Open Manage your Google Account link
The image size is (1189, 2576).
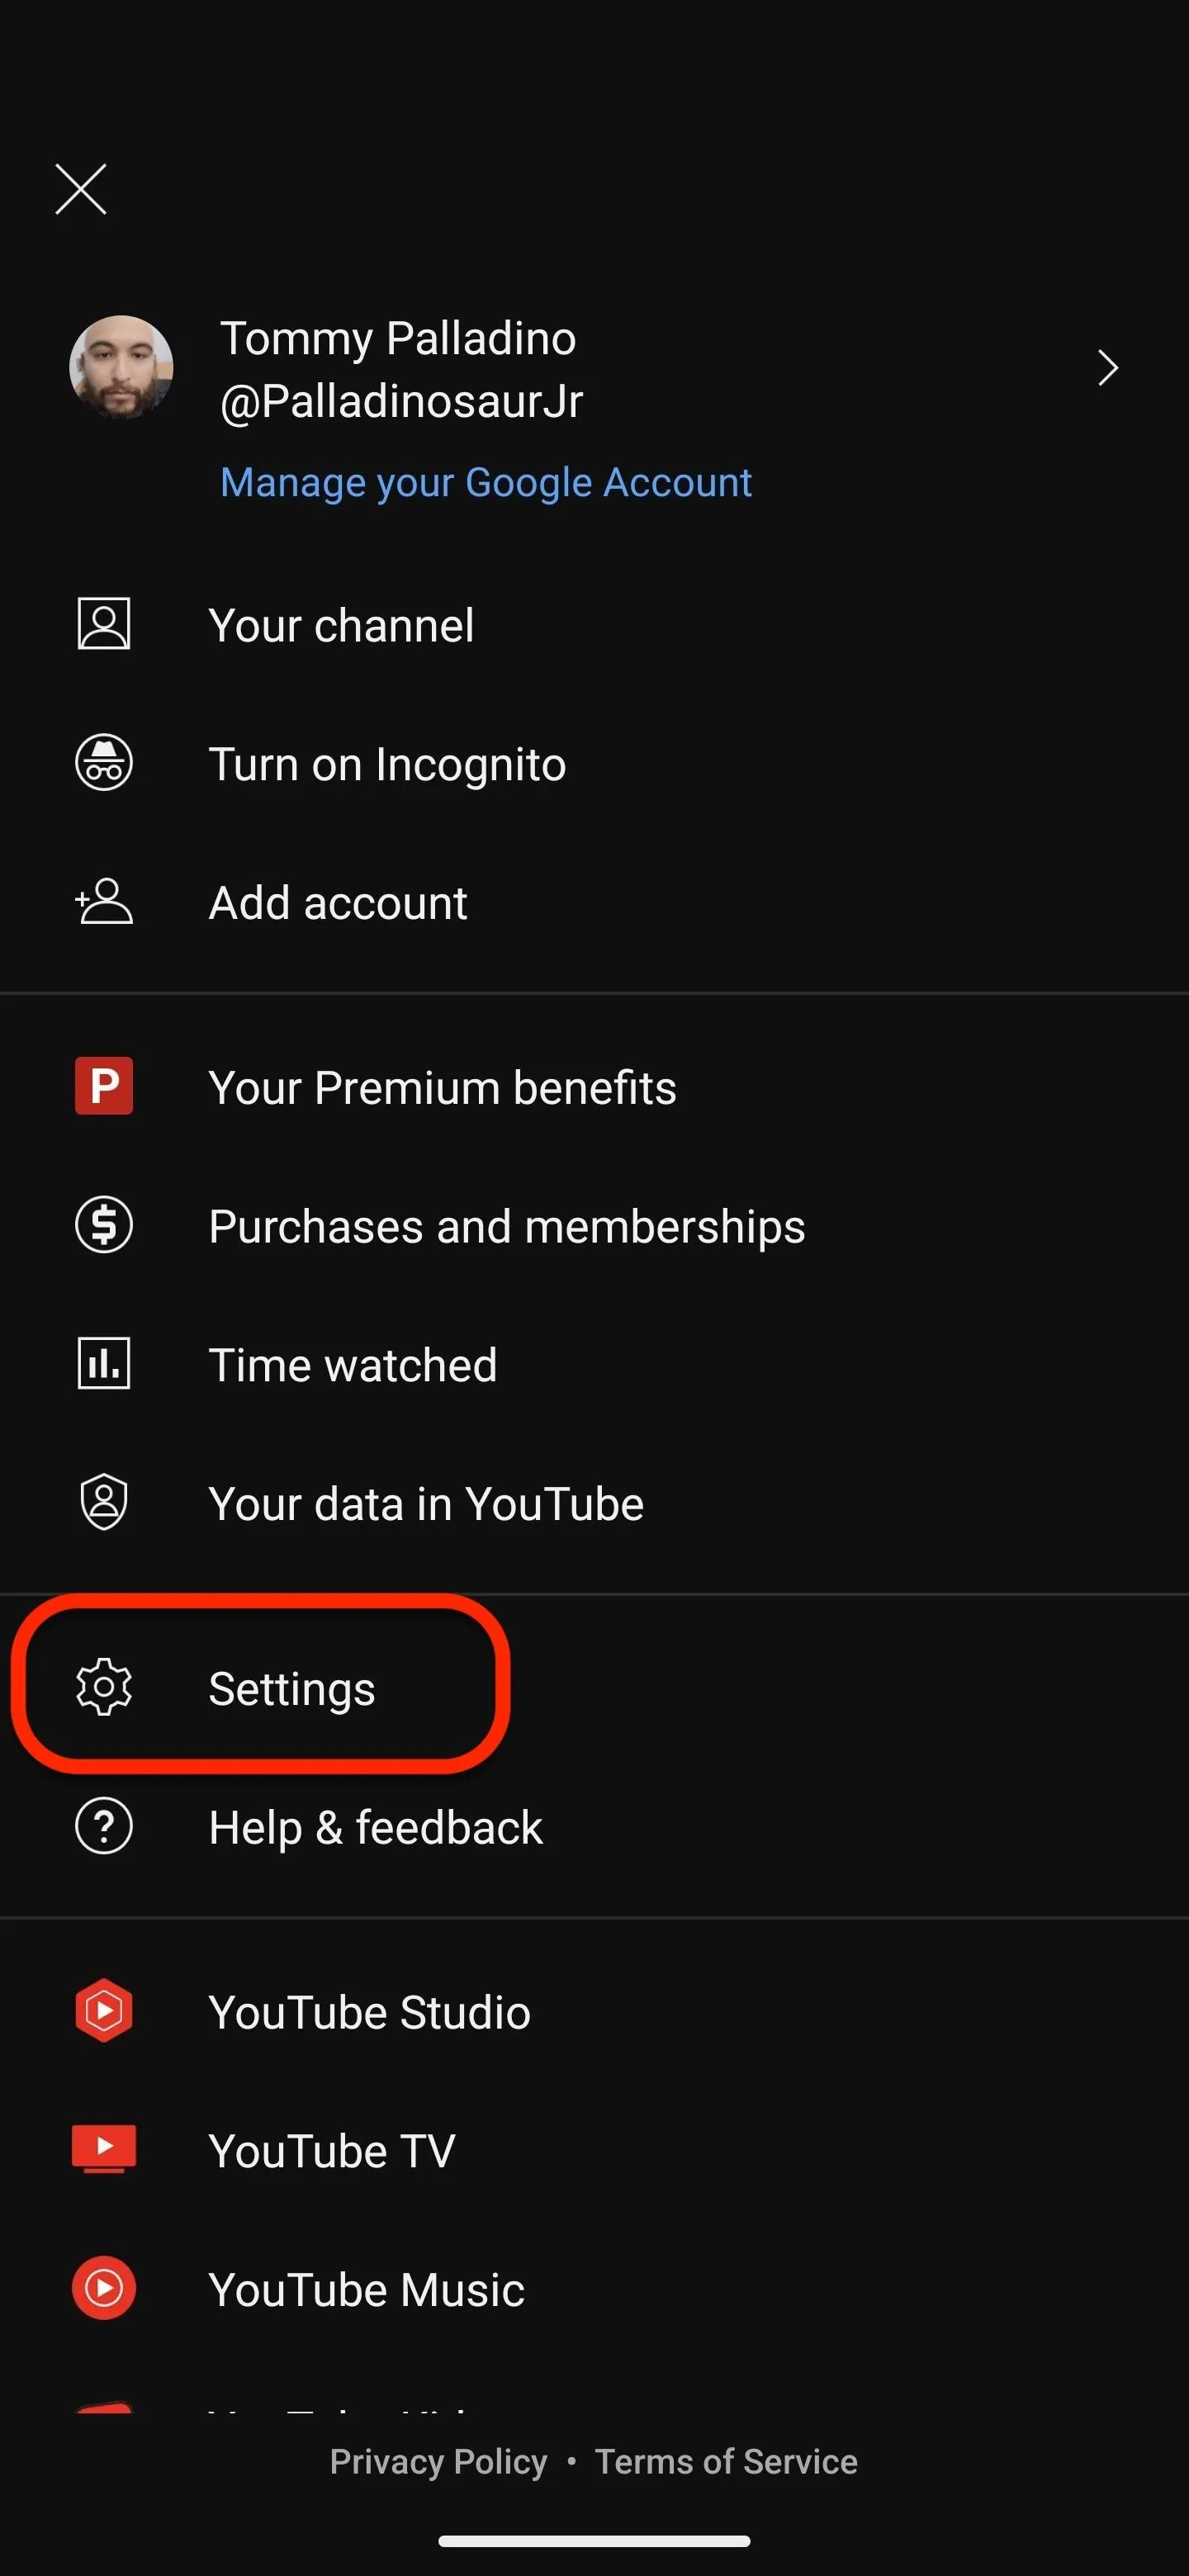tap(486, 482)
